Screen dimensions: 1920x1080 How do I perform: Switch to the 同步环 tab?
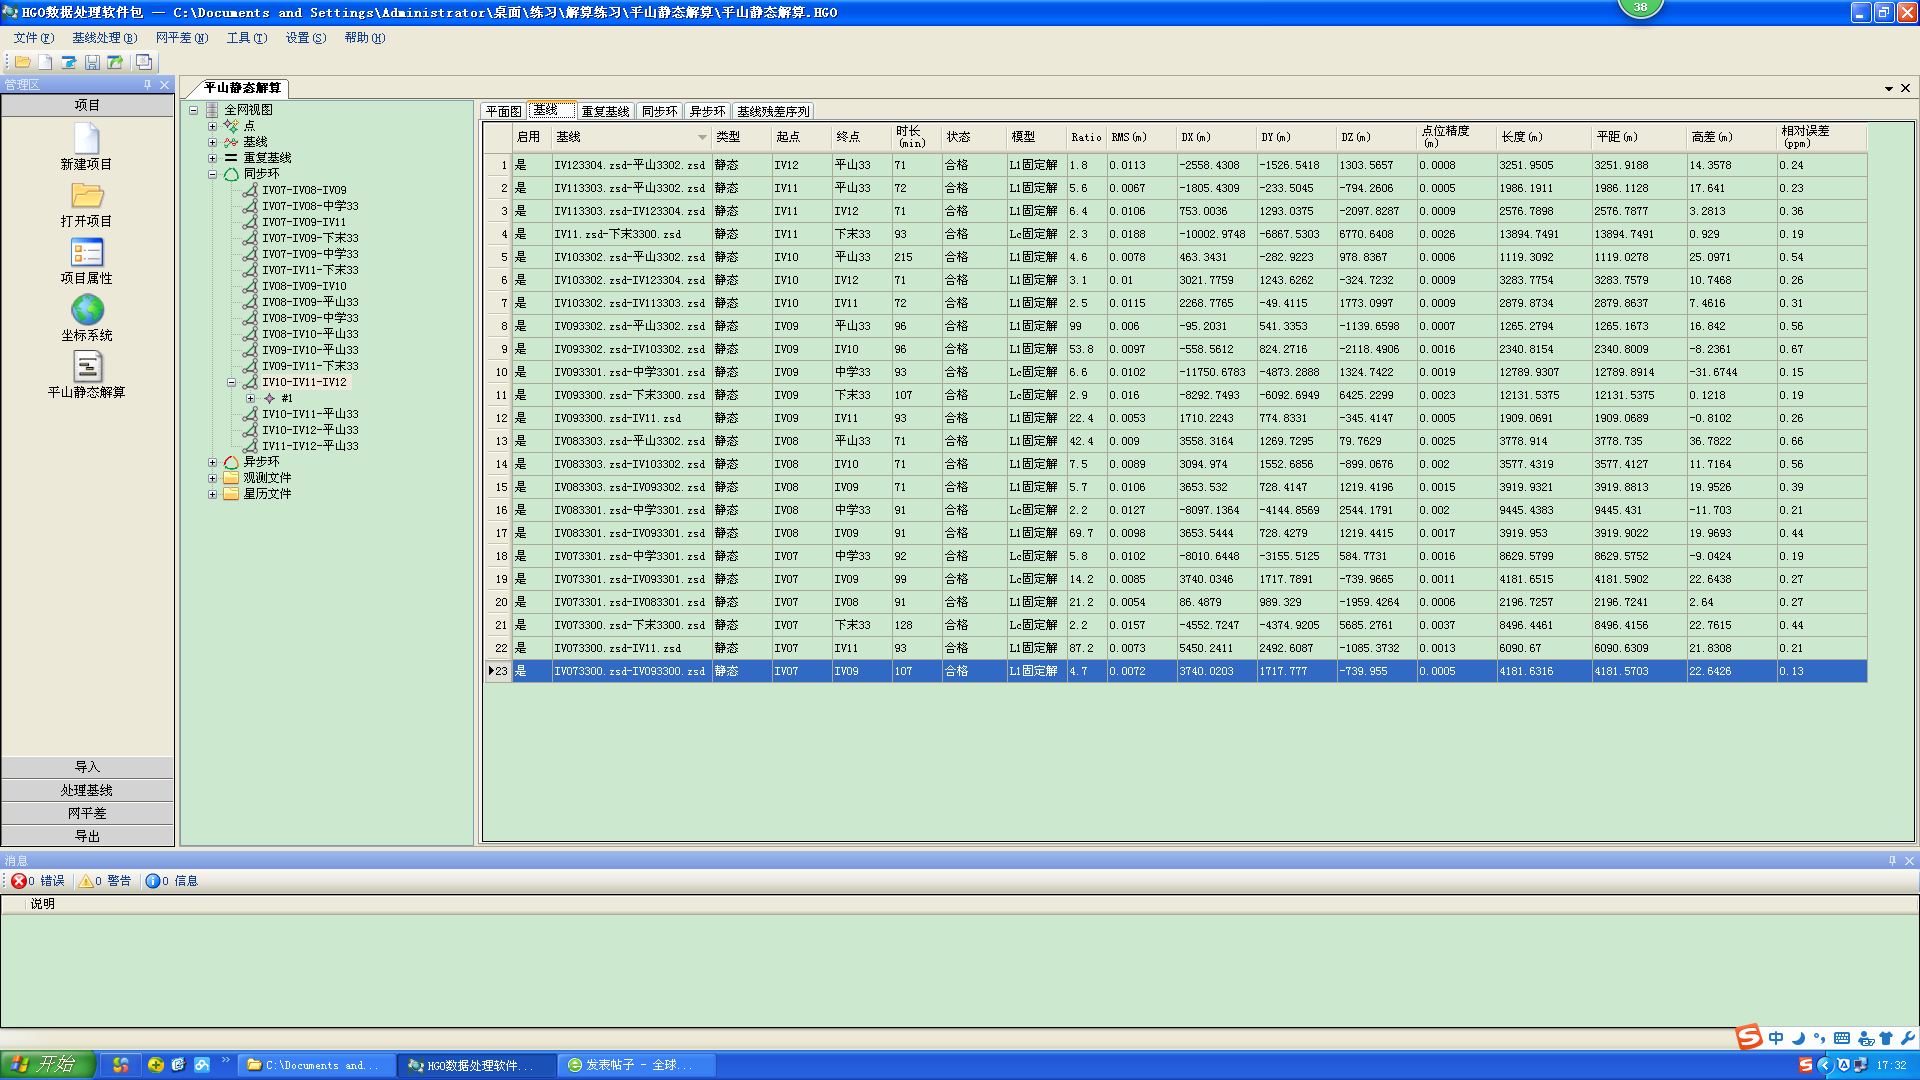tap(659, 111)
